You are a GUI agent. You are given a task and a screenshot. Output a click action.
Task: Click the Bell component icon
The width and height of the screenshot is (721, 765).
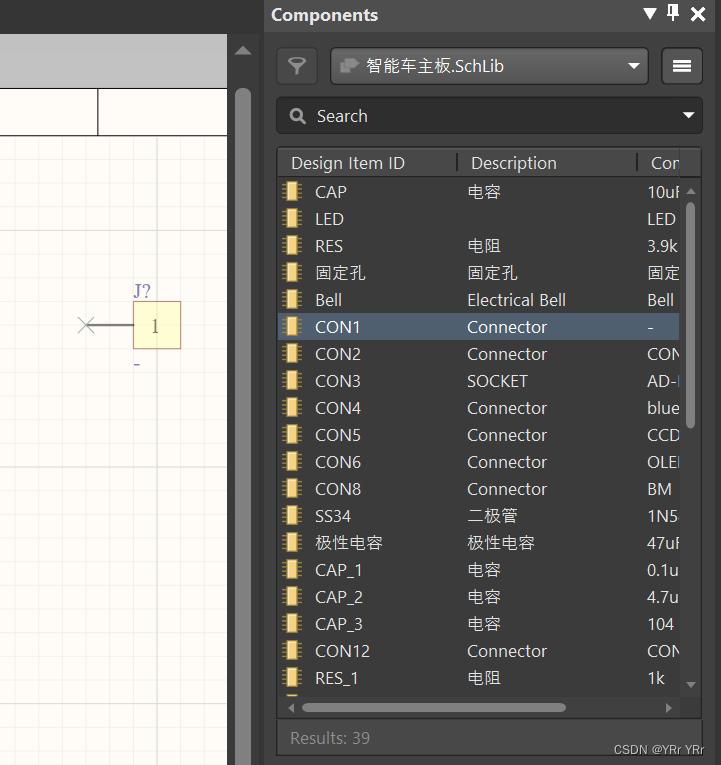click(292, 300)
